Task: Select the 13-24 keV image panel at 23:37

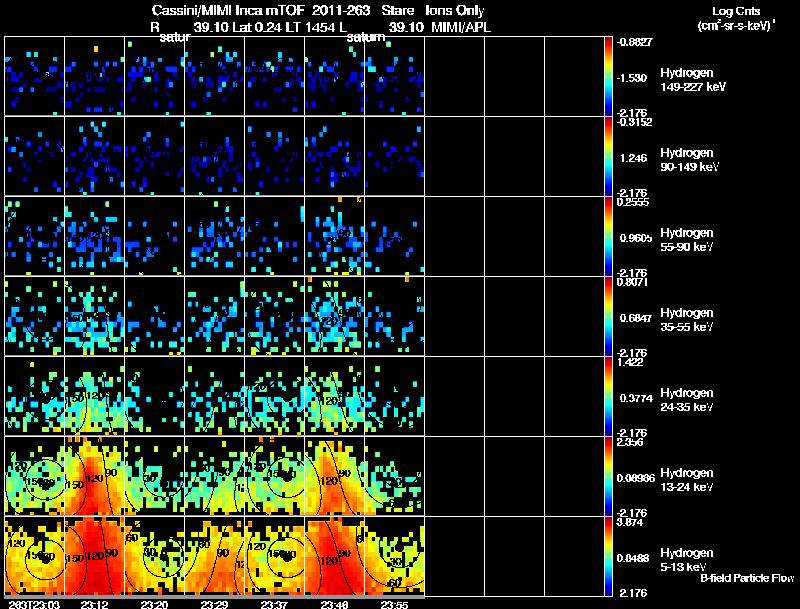Action: coord(274,476)
